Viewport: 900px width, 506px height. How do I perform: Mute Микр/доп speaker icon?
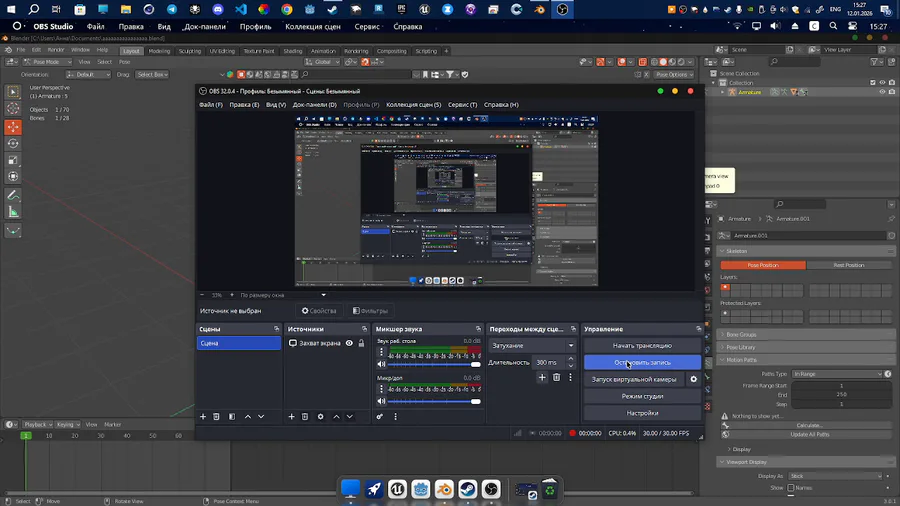(x=381, y=401)
